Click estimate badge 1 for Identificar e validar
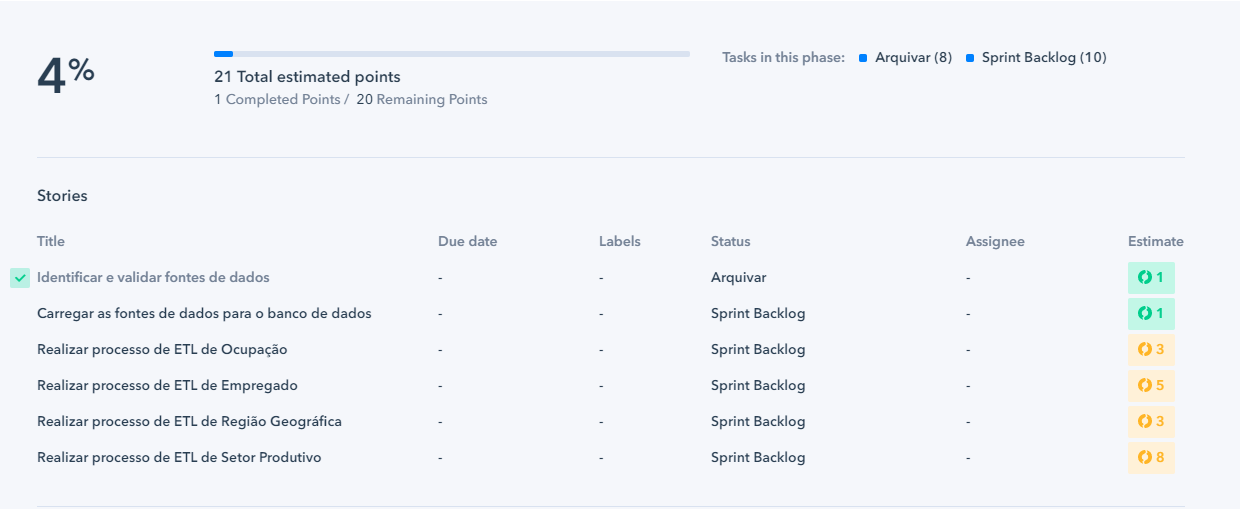Image resolution: width=1240 pixels, height=509 pixels. (x=1151, y=278)
